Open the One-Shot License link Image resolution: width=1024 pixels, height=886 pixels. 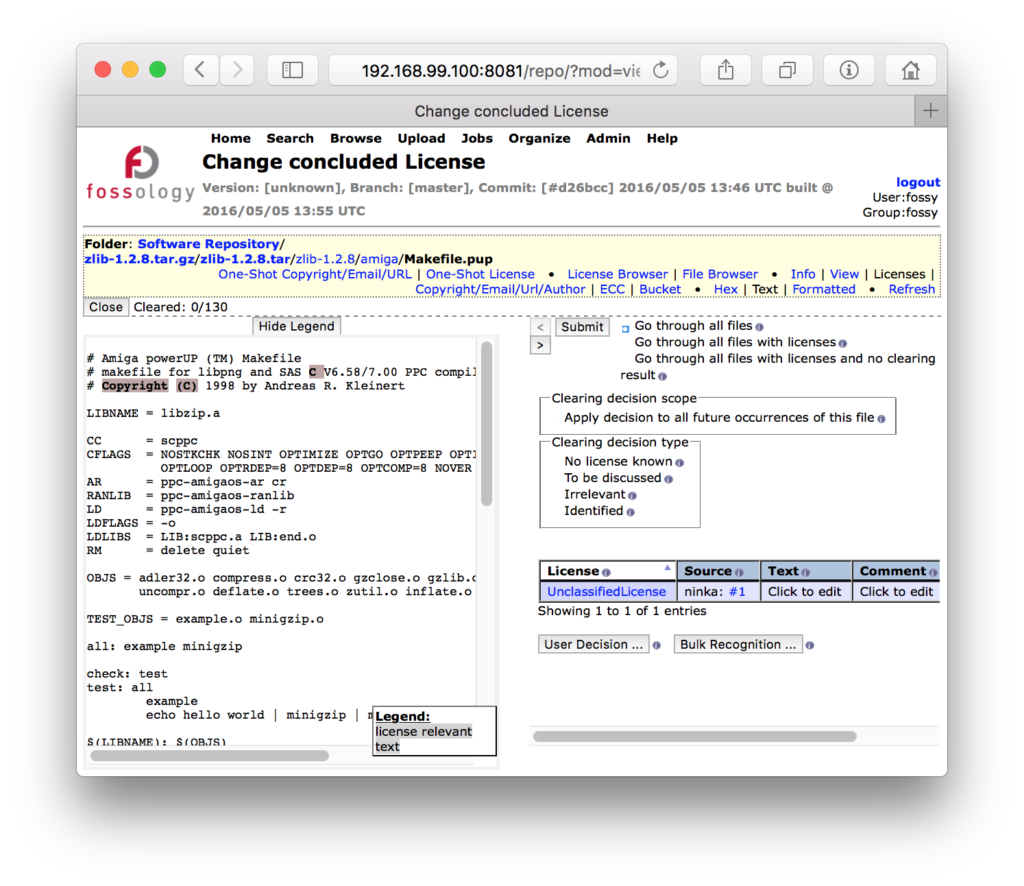pos(480,274)
